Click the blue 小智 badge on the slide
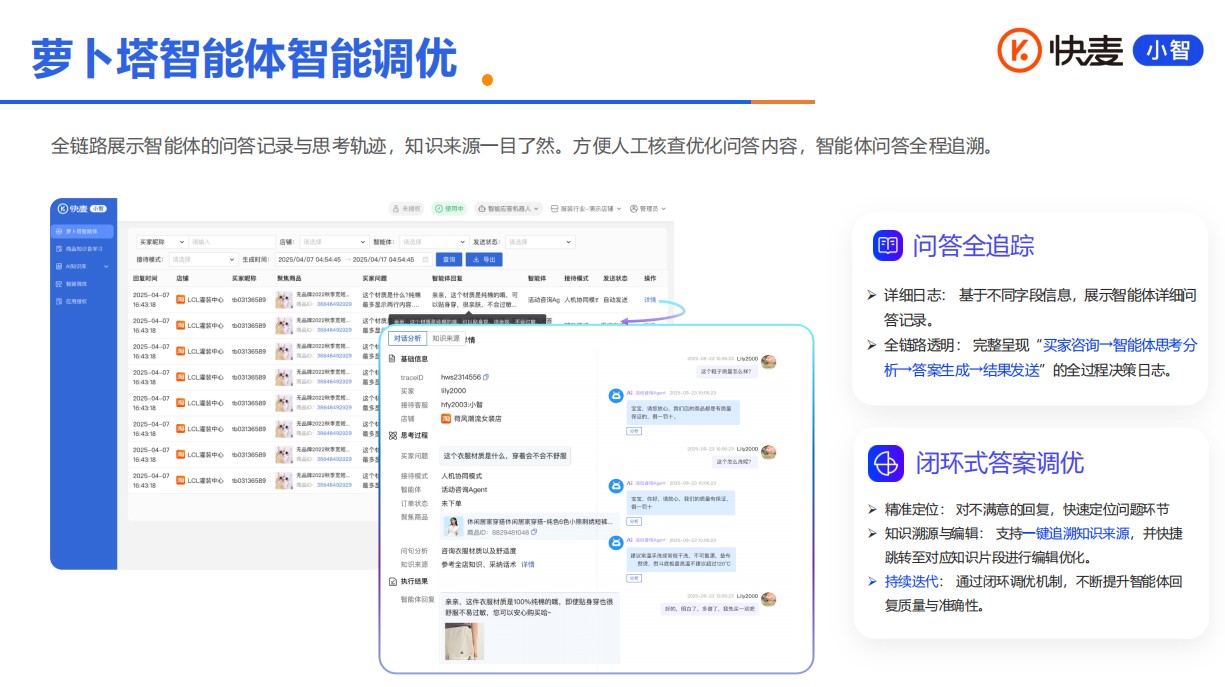 tap(1168, 49)
